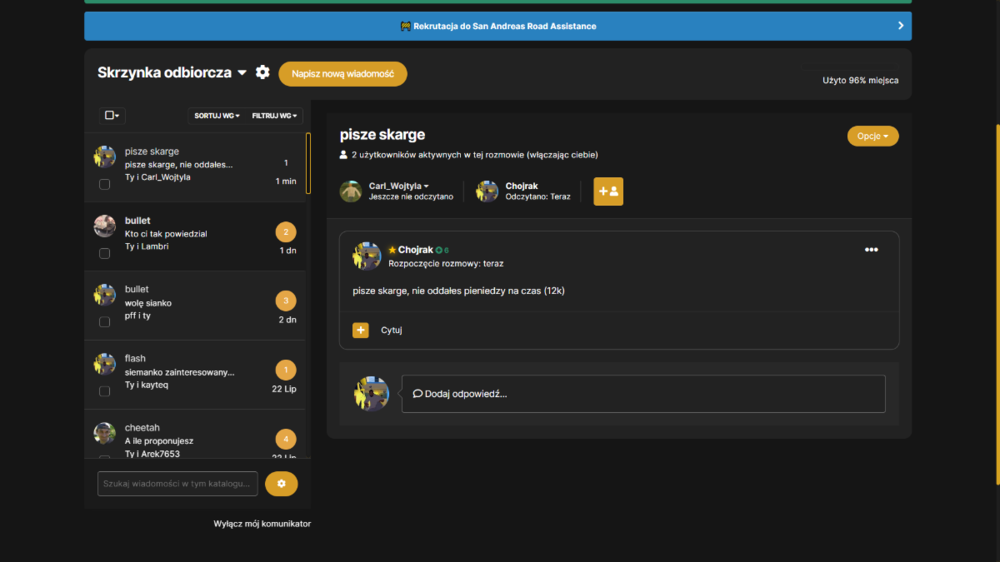Viewport: 1000px width, 562px height.
Task: Open inbox settings gear icon
Action: coord(262,73)
